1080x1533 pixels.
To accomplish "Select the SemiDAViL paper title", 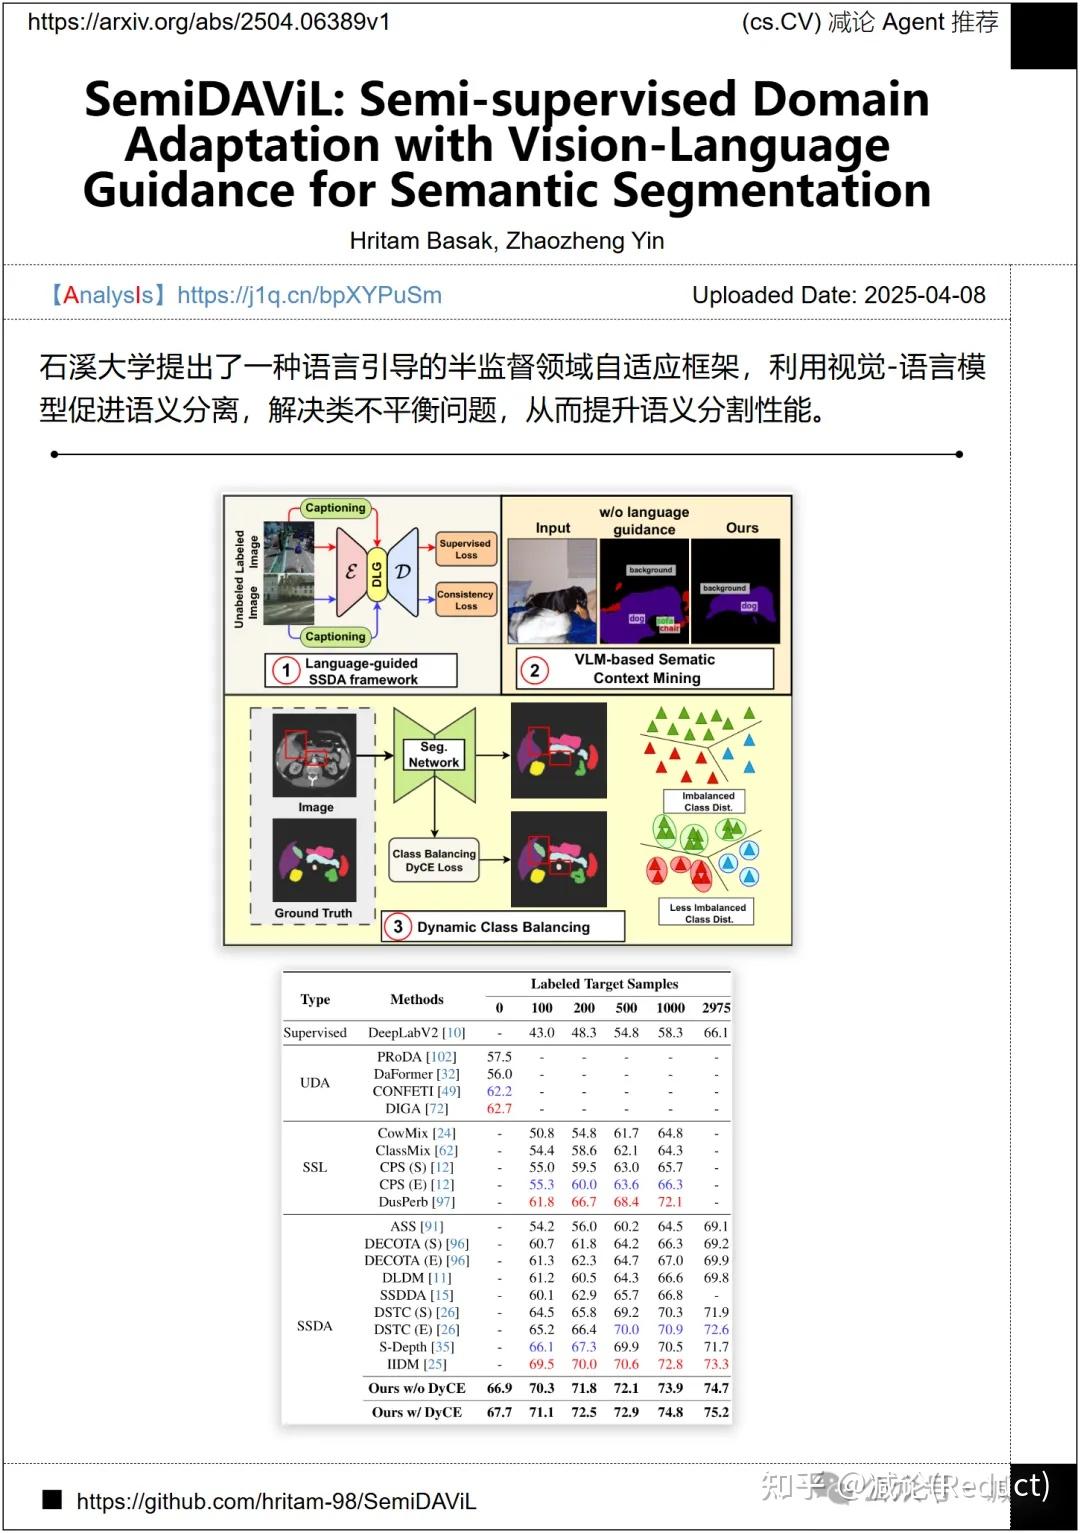I will click(507, 144).
